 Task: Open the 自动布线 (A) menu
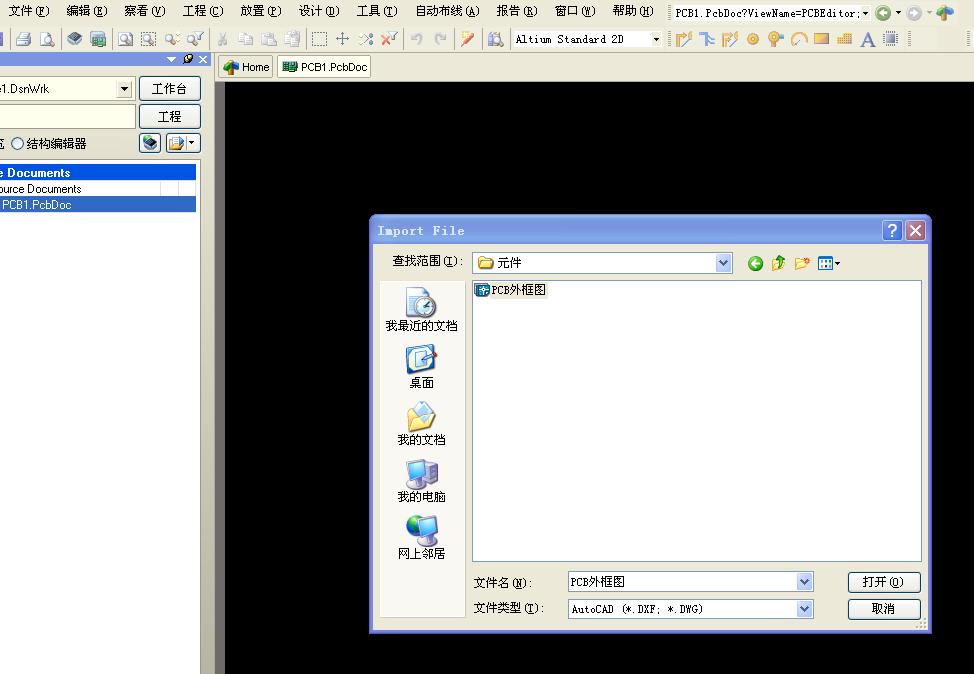tap(447, 11)
